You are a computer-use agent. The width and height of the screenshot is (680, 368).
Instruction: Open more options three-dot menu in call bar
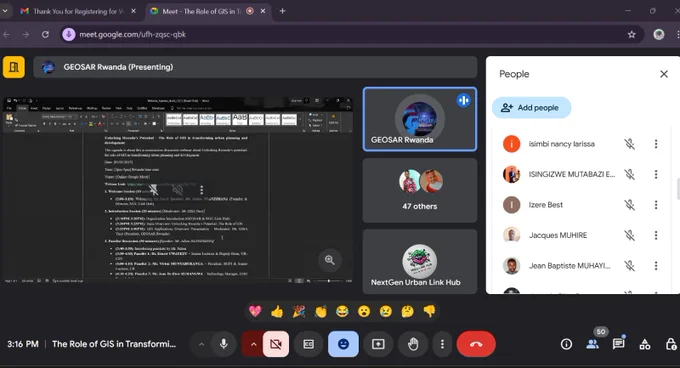442,344
